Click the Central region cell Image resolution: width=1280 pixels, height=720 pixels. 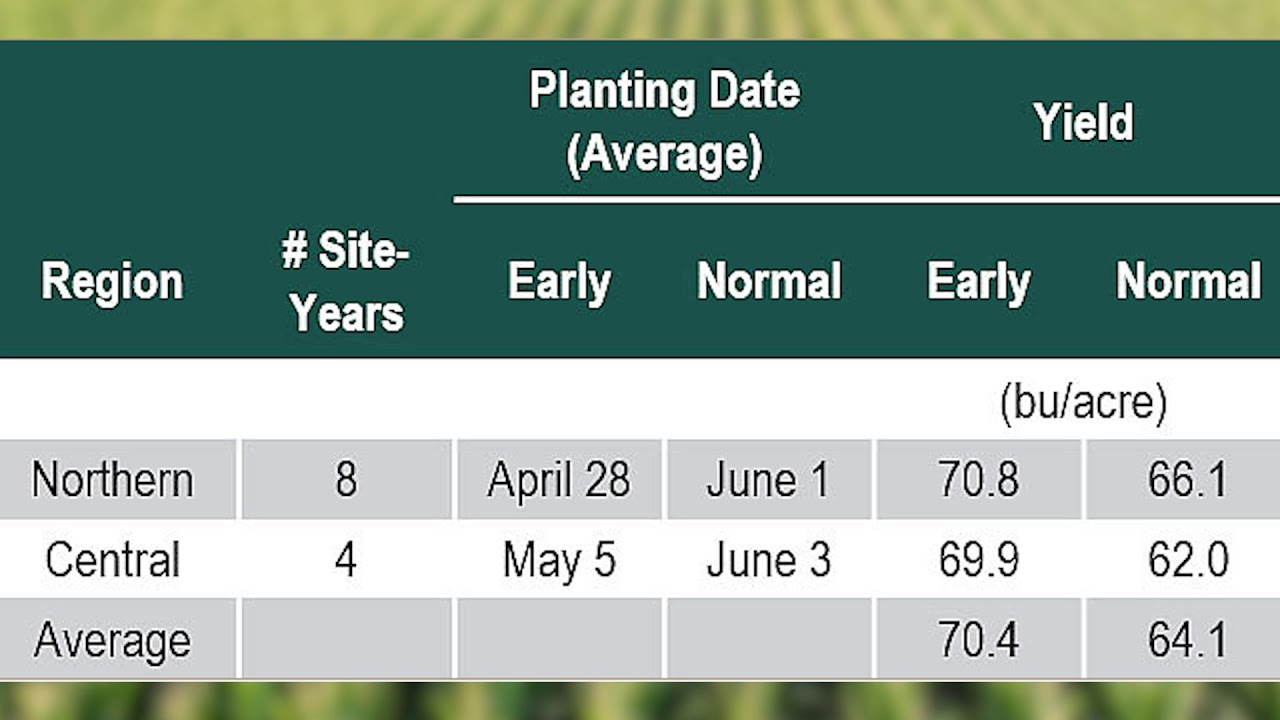coord(112,560)
